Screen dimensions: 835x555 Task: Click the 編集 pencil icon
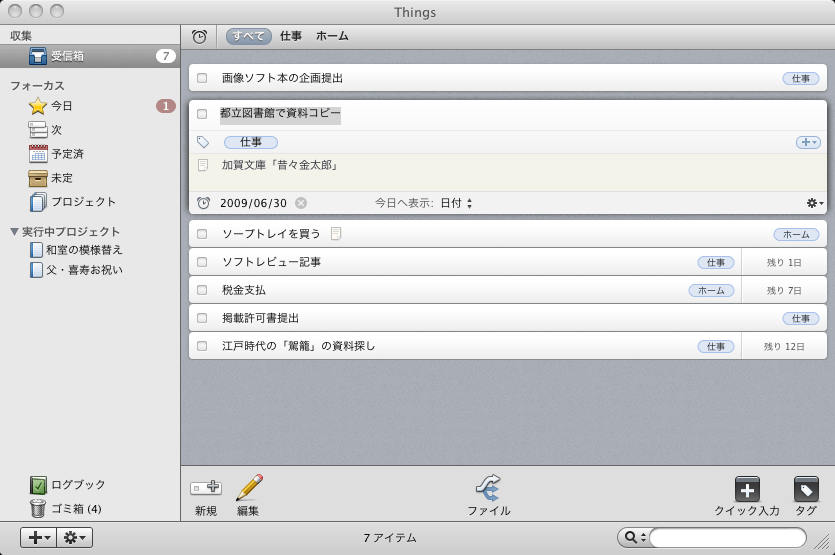tap(249, 487)
